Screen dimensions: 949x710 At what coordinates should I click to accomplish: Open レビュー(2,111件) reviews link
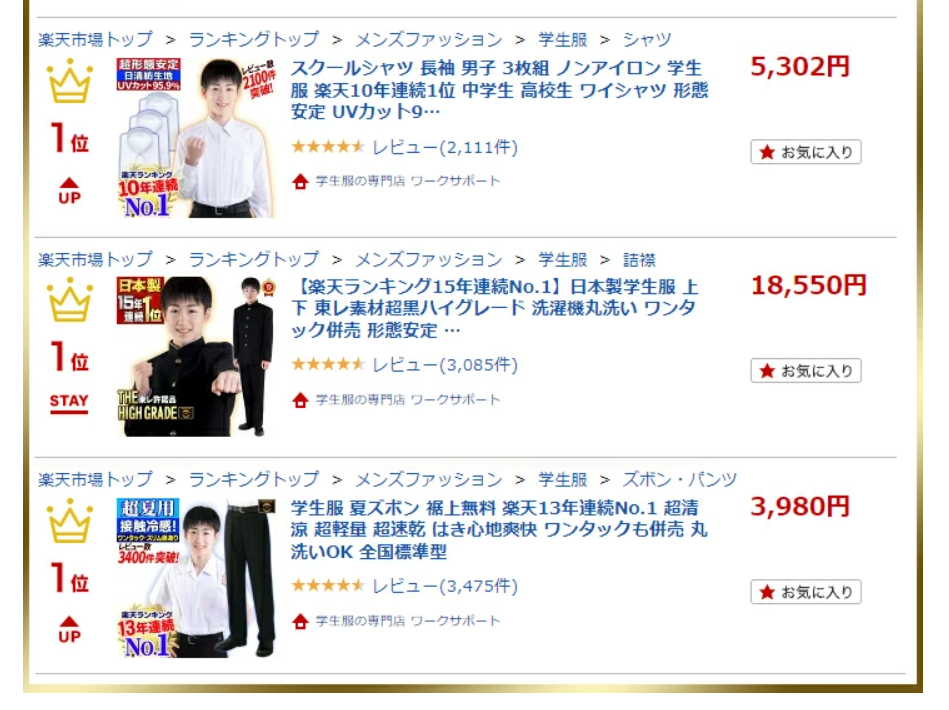tap(445, 147)
